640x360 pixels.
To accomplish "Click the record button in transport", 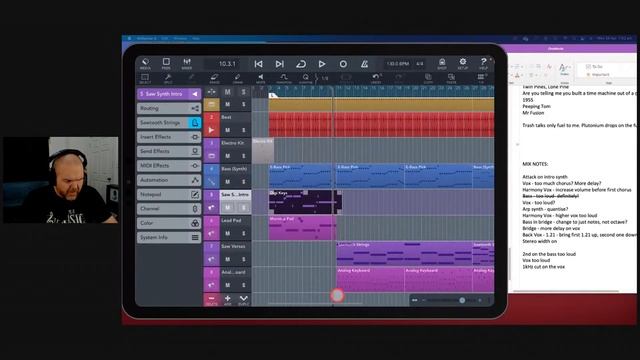I will click(x=343, y=64).
